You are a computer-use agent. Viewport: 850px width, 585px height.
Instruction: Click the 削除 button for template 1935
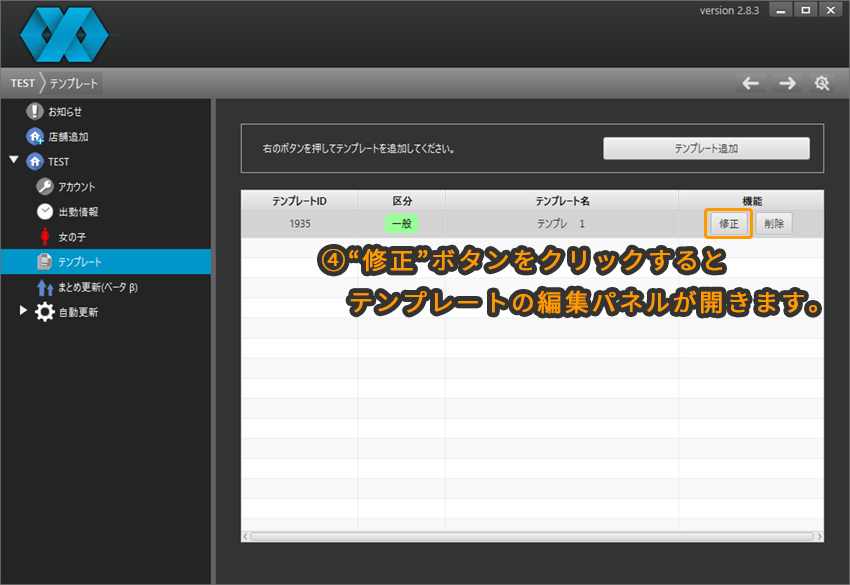tap(774, 223)
